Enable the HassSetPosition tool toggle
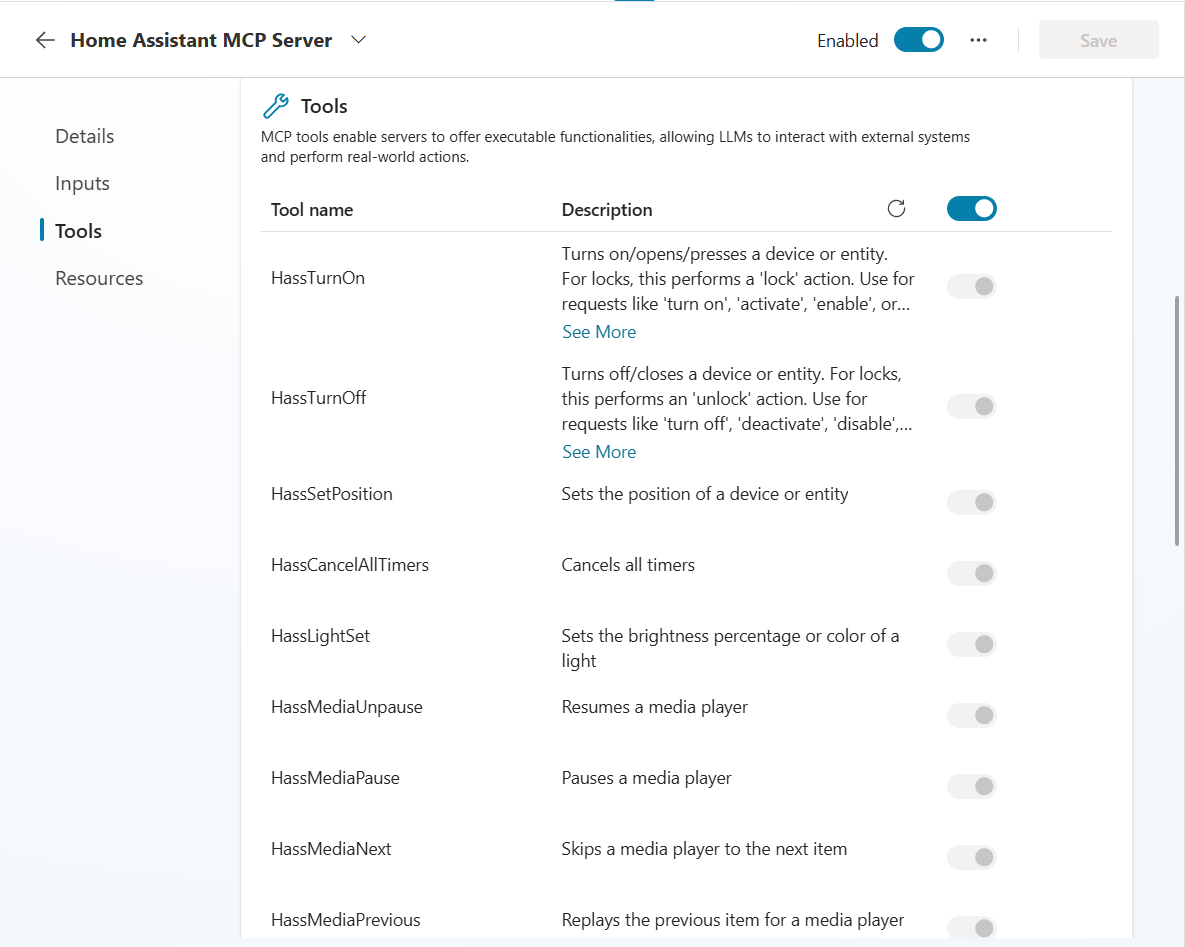The height and width of the screenshot is (947, 1185). (971, 503)
